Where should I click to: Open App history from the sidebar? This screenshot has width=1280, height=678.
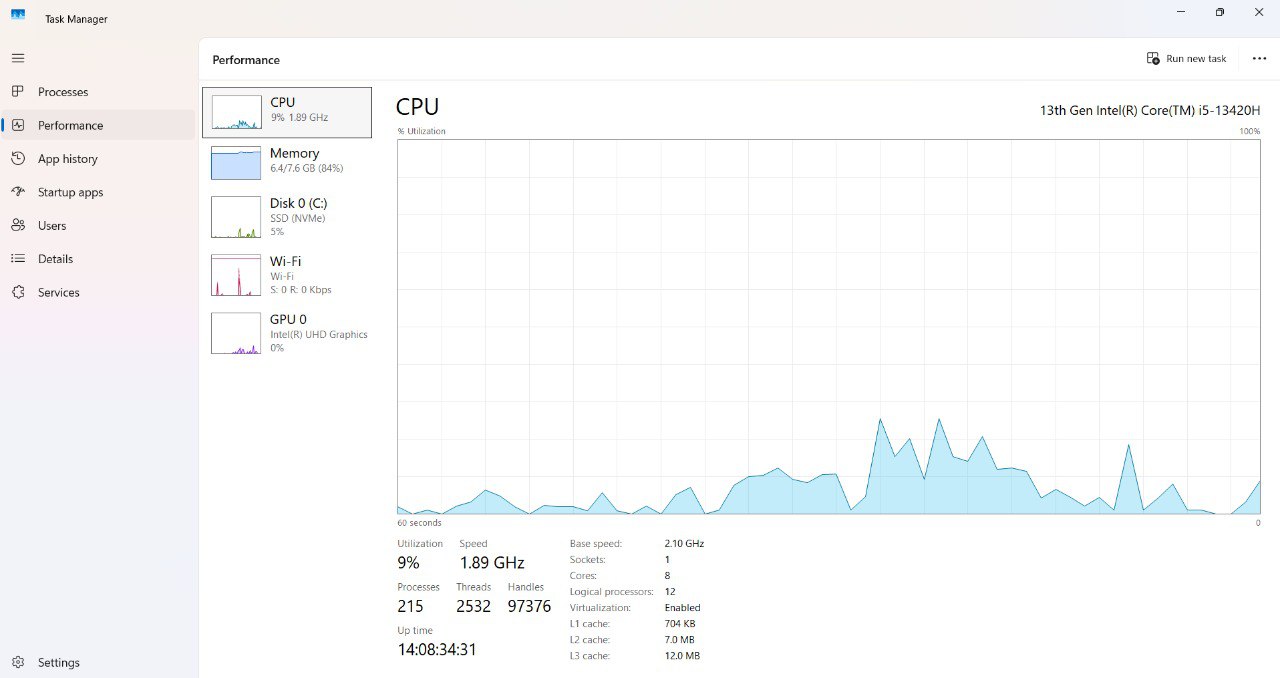pos(18,158)
